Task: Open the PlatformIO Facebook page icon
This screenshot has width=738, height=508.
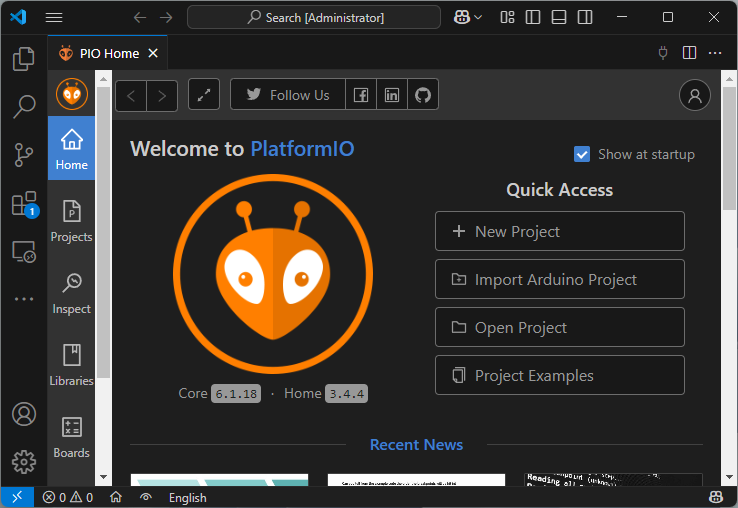Action: (x=361, y=94)
